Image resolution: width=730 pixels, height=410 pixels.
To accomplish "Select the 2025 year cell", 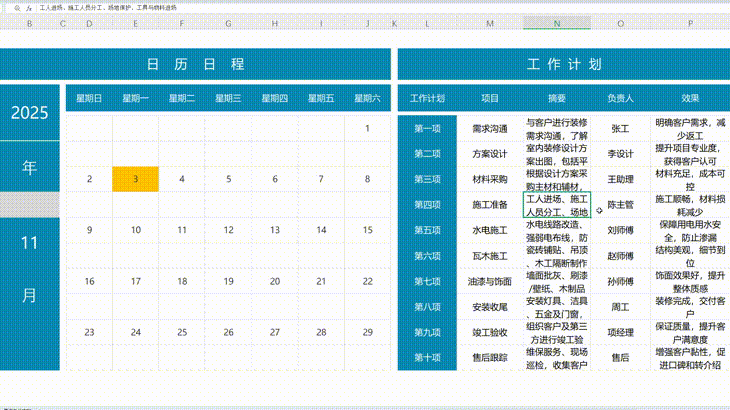I will pos(30,113).
